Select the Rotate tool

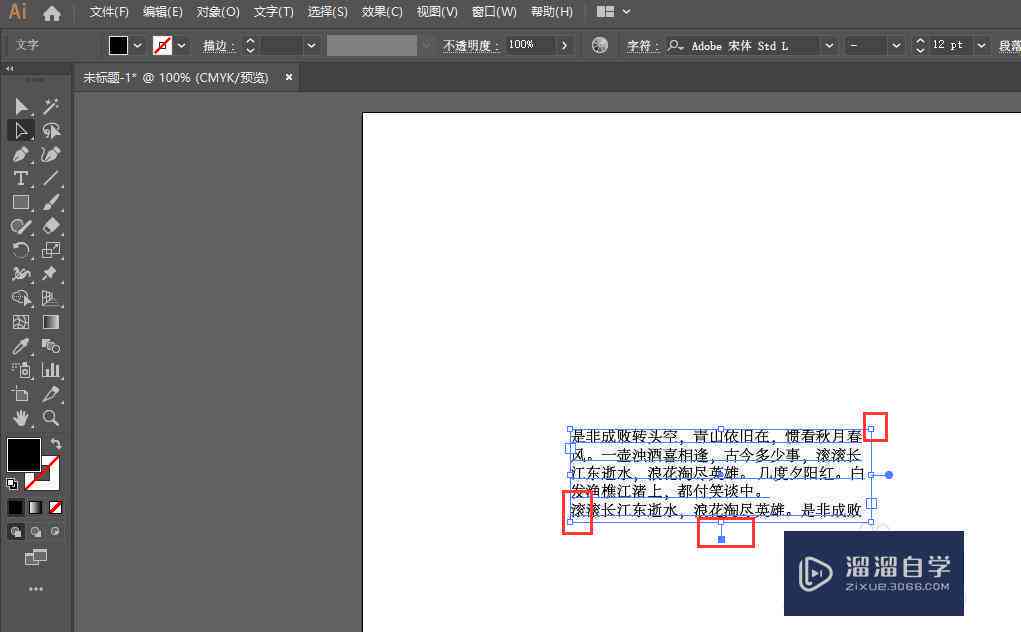click(x=21, y=250)
